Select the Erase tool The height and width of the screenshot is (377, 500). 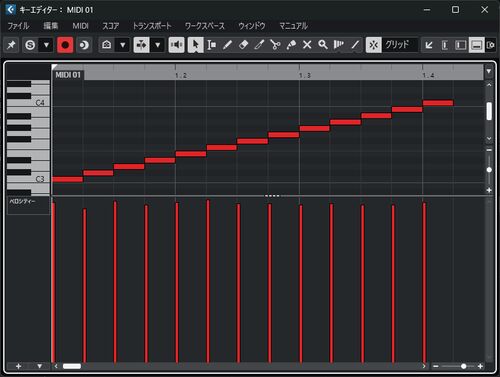coord(243,45)
